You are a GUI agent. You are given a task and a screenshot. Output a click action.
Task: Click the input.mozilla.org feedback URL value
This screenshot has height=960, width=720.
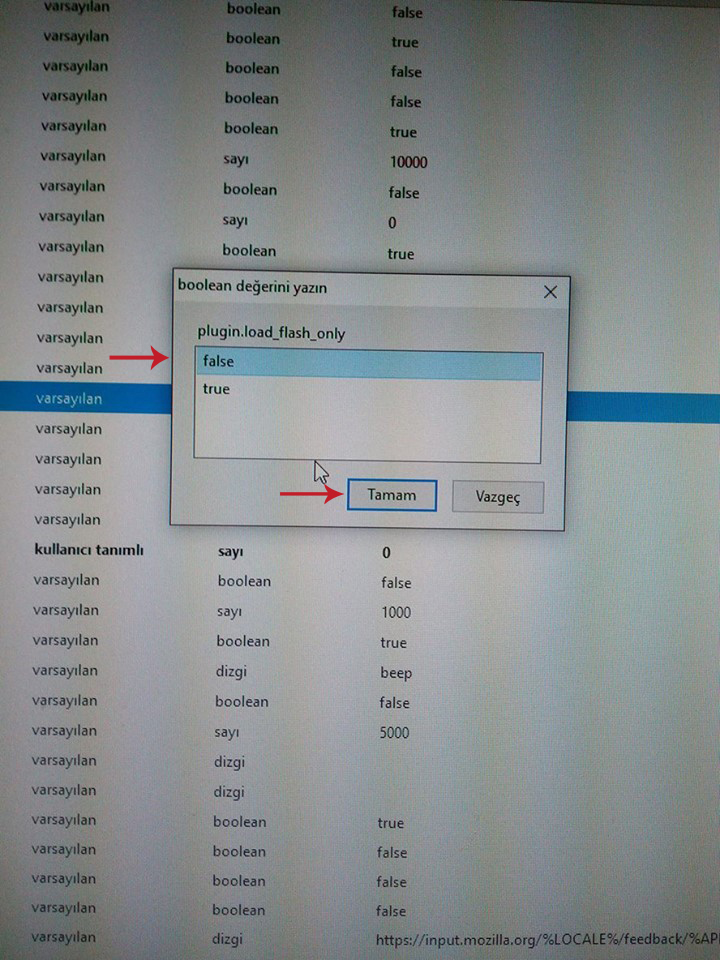[x=547, y=940]
